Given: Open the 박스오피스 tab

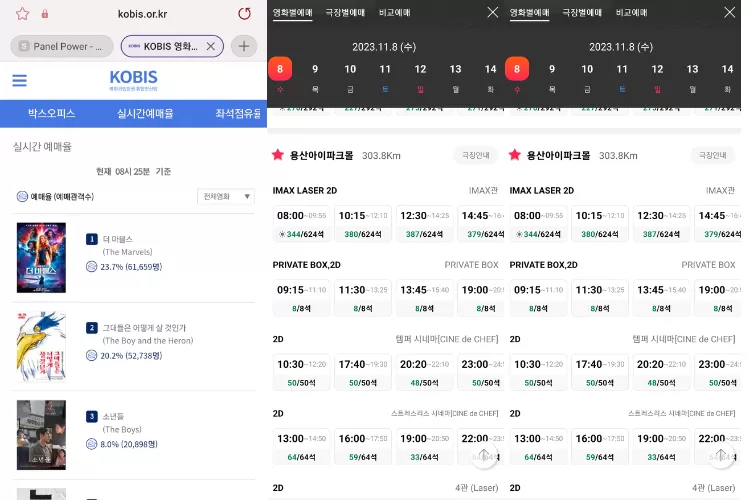Looking at the screenshot, I should pos(51,114).
